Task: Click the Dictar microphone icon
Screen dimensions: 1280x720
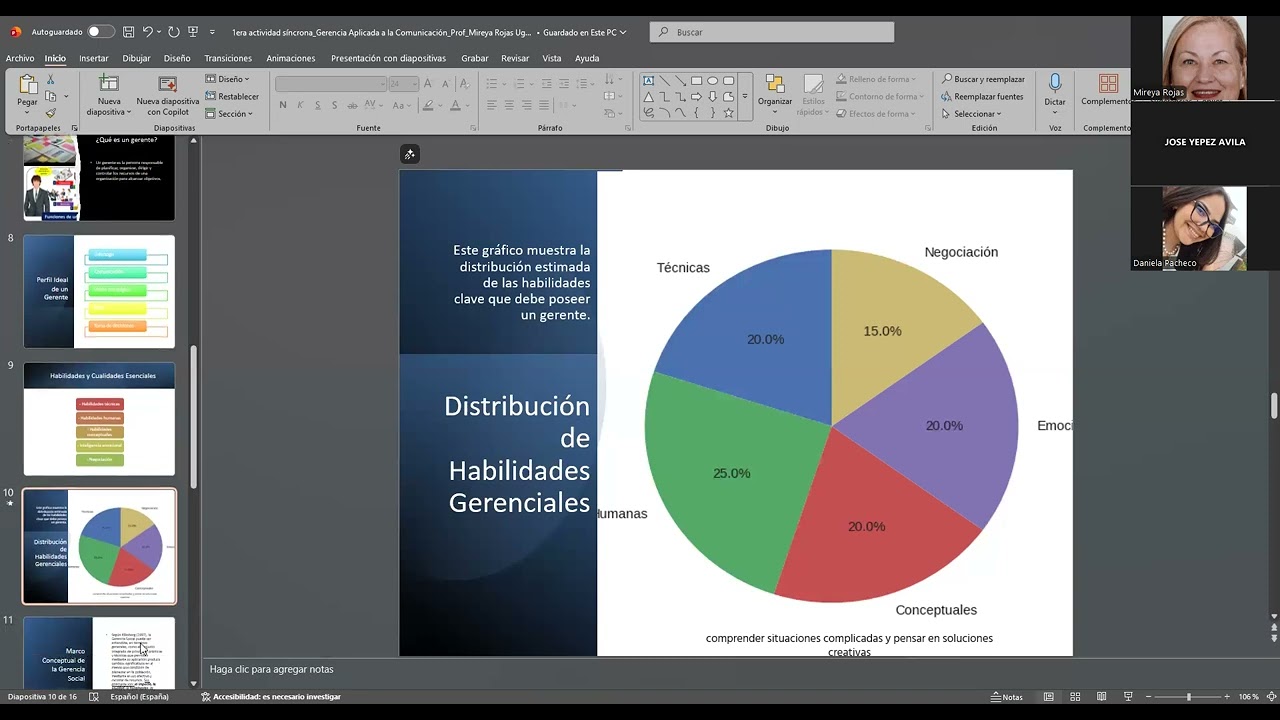Action: coord(1055,84)
